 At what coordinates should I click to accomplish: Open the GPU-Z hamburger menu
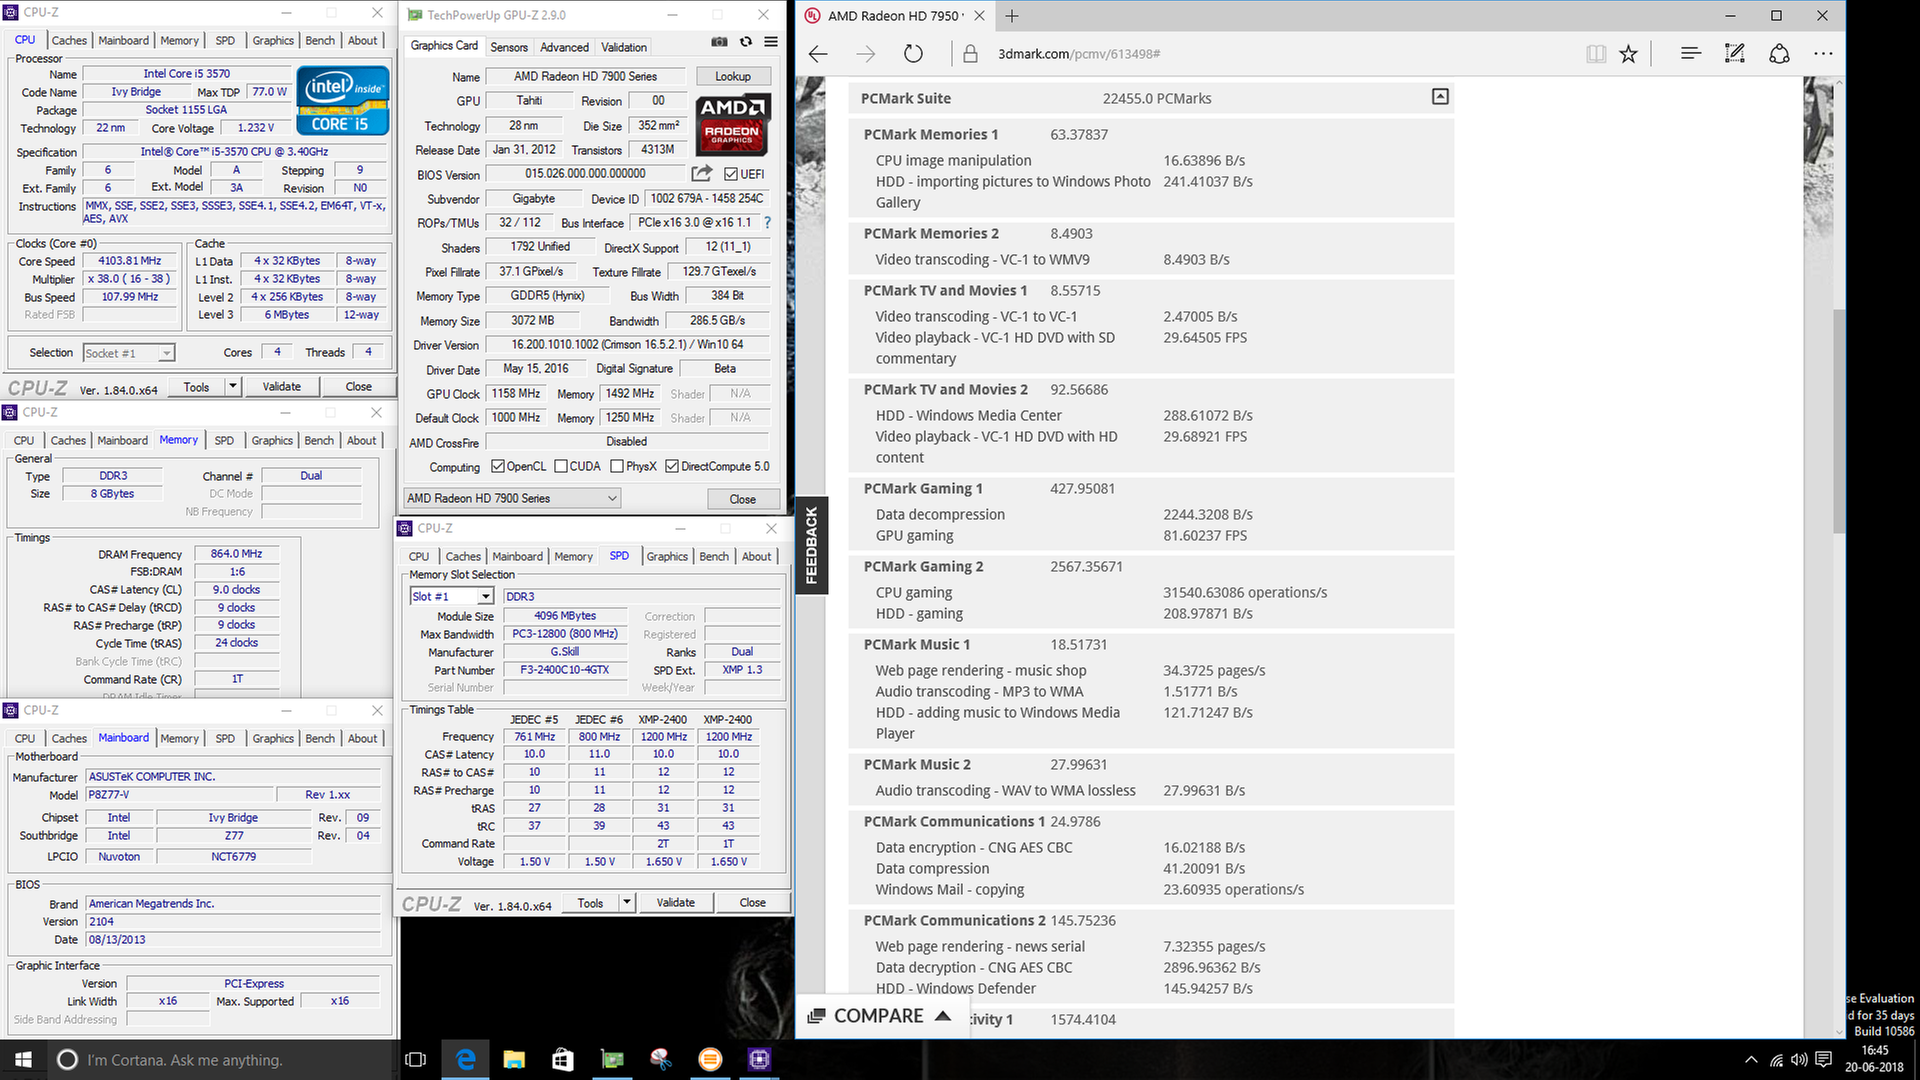pos(771,42)
